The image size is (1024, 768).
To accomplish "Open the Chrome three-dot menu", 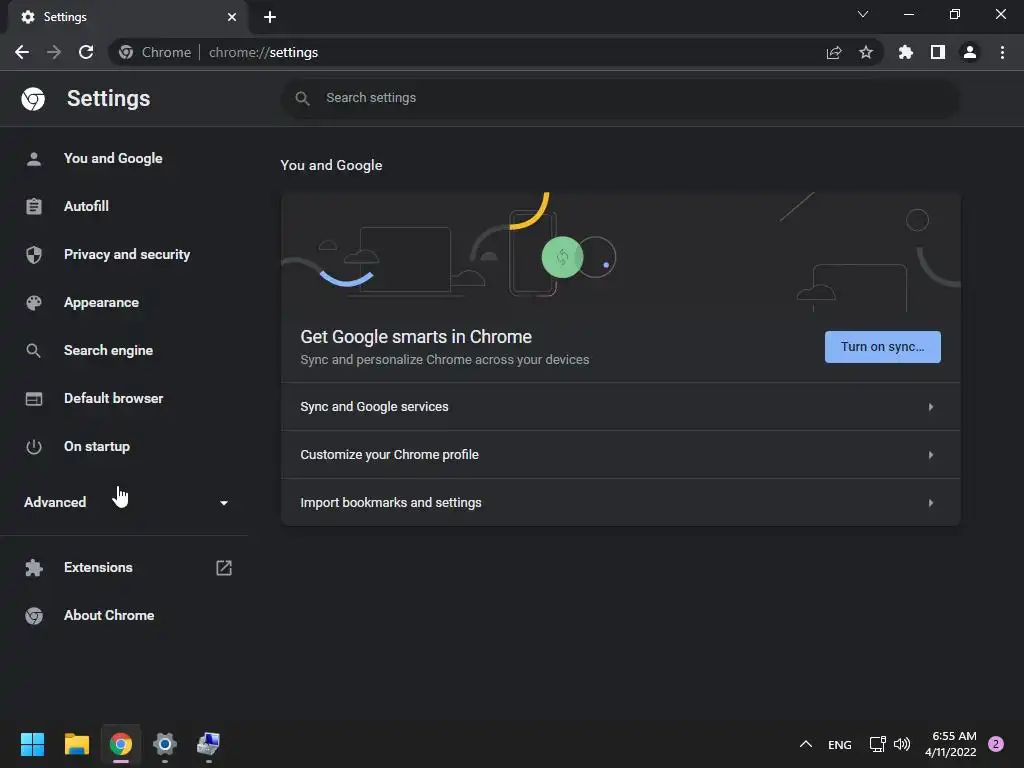I will pyautogui.click(x=1002, y=52).
